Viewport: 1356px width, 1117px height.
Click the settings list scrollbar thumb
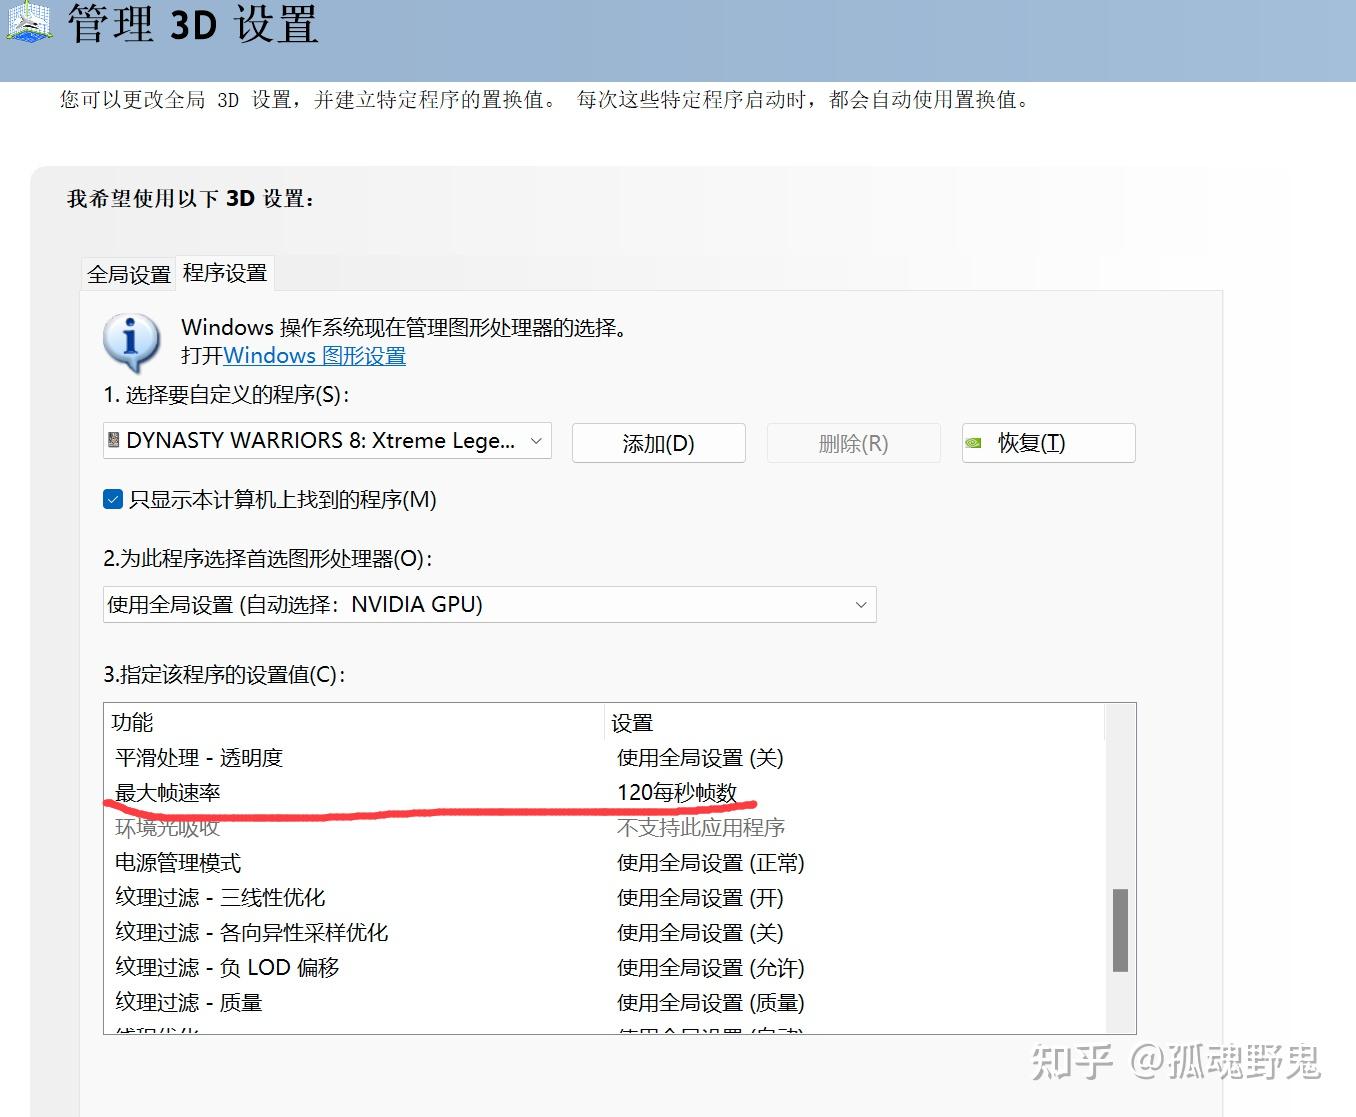tap(1120, 930)
